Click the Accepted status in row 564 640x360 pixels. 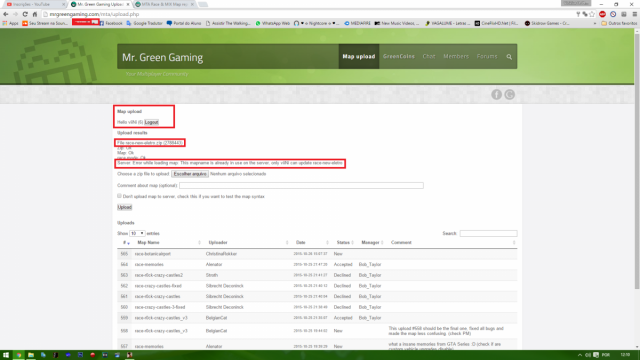click(x=343, y=264)
